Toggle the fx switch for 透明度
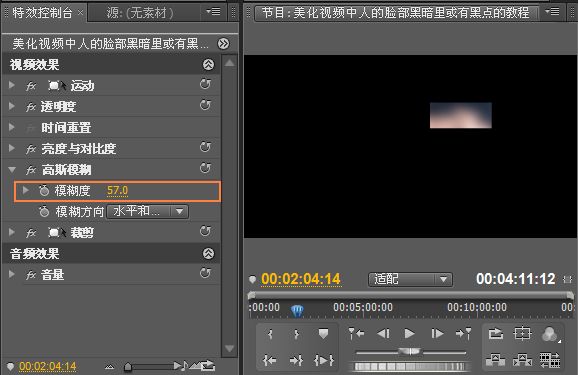Viewport: 578px width, 375px height. point(31,107)
